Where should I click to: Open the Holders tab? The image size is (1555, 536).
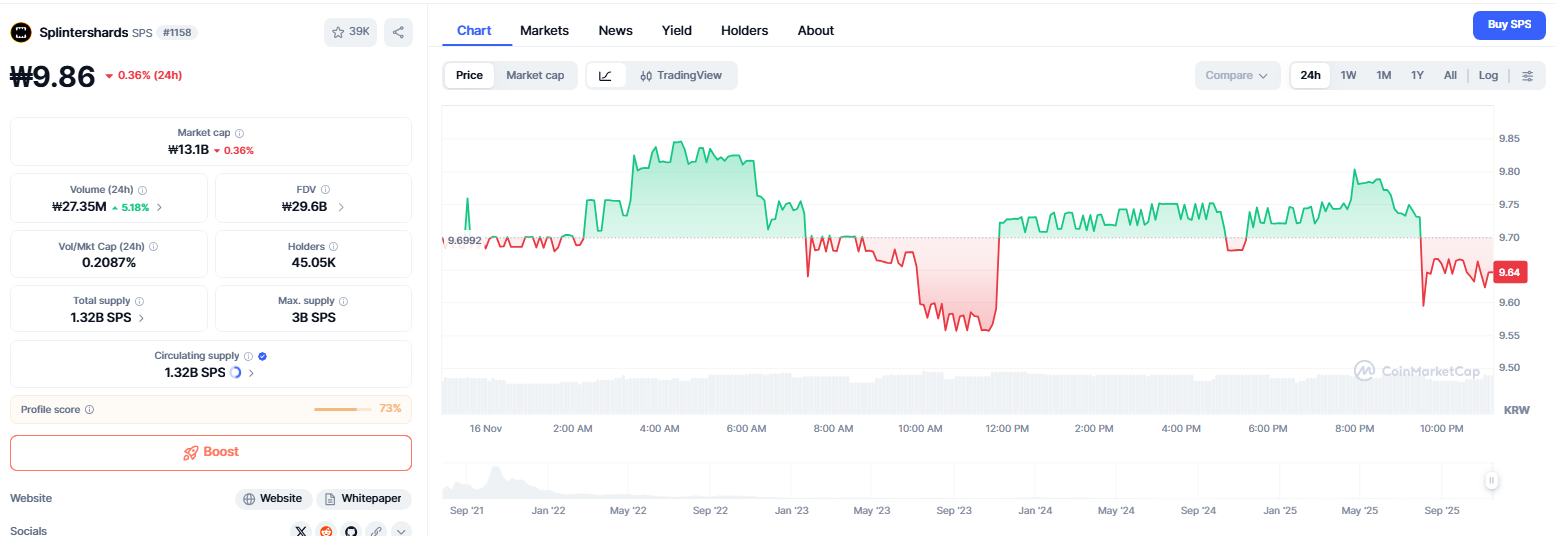point(744,31)
